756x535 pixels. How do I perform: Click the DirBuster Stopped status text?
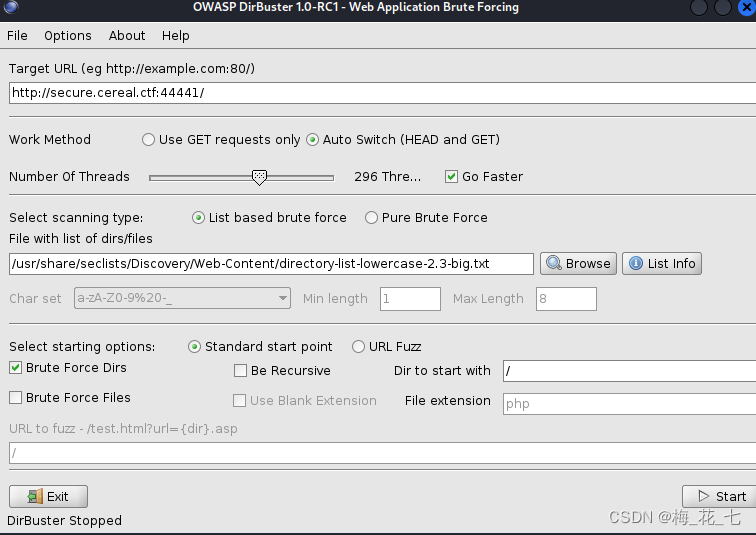pyautogui.click(x=65, y=521)
